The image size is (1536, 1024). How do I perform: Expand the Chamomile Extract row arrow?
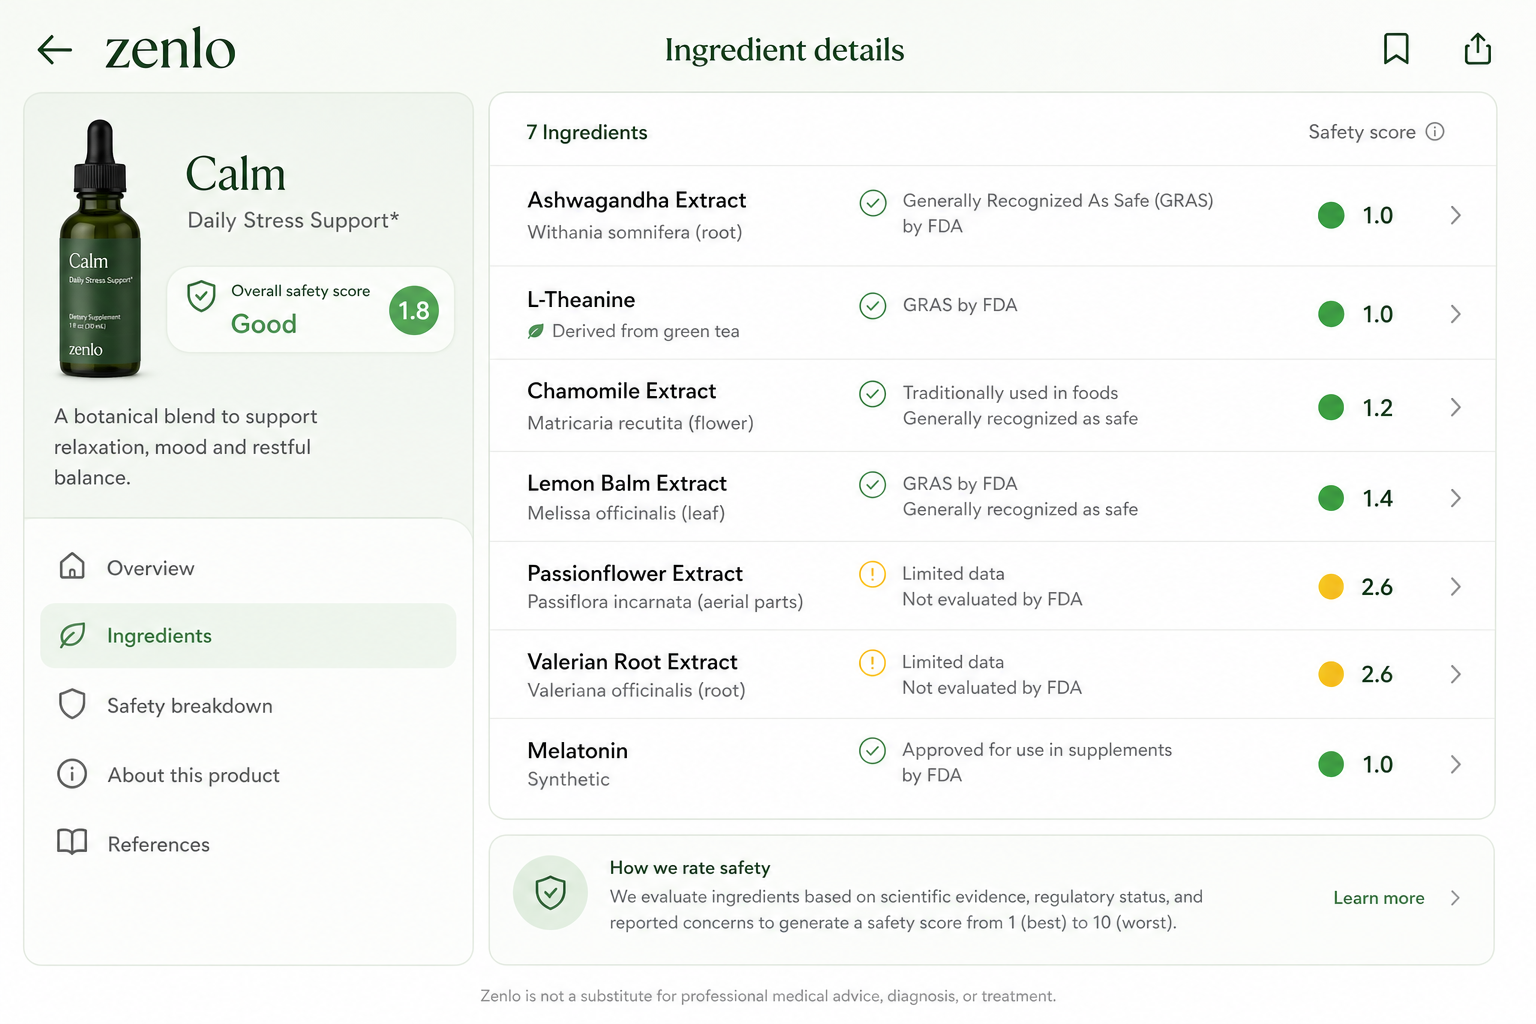tap(1456, 407)
